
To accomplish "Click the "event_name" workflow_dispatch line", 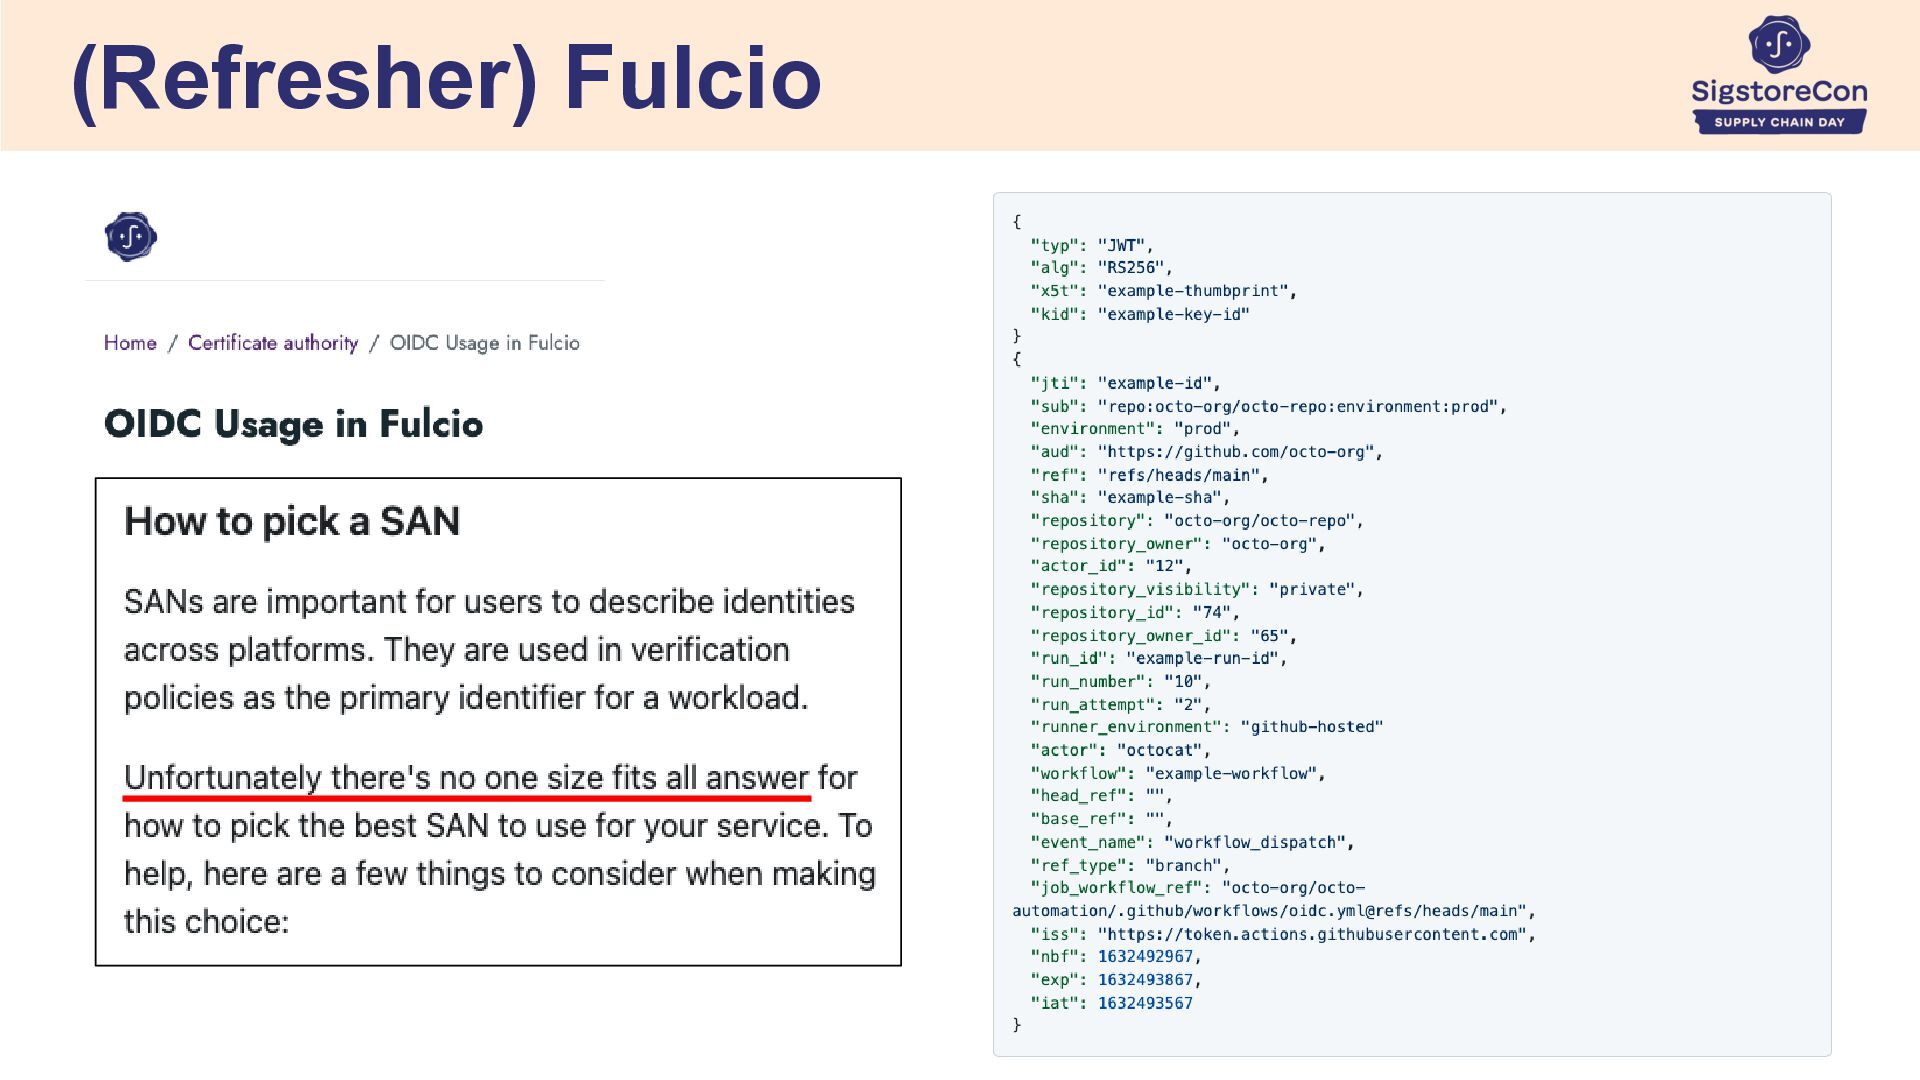I will pyautogui.click(x=1192, y=842).
